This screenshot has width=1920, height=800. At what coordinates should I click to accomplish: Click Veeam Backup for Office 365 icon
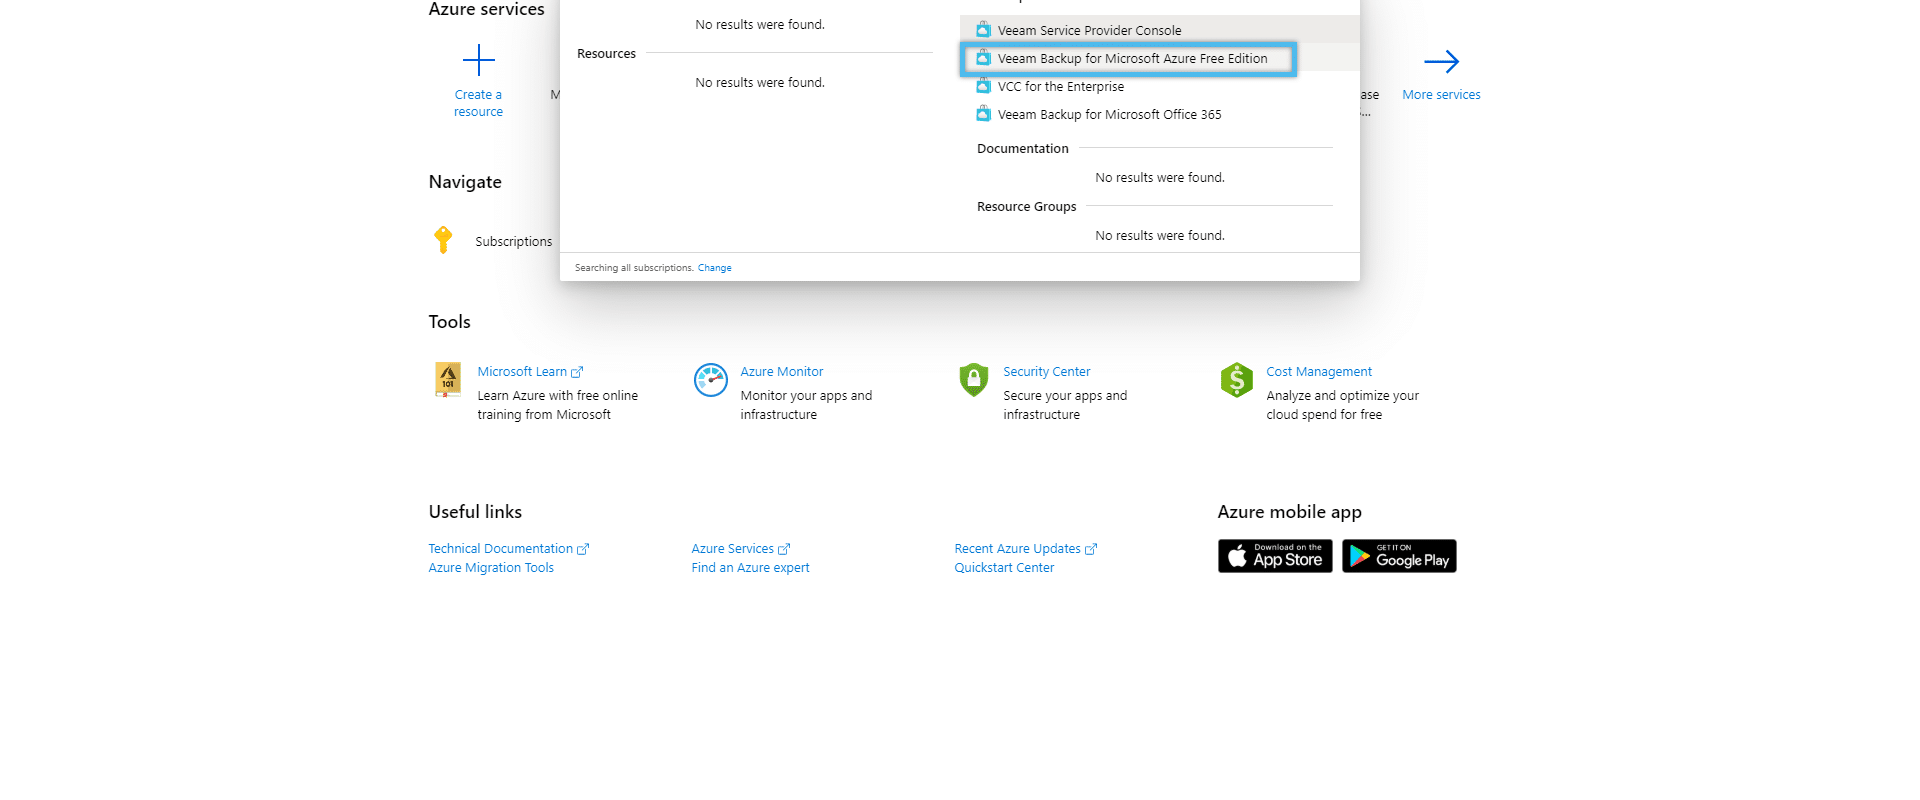(x=984, y=114)
